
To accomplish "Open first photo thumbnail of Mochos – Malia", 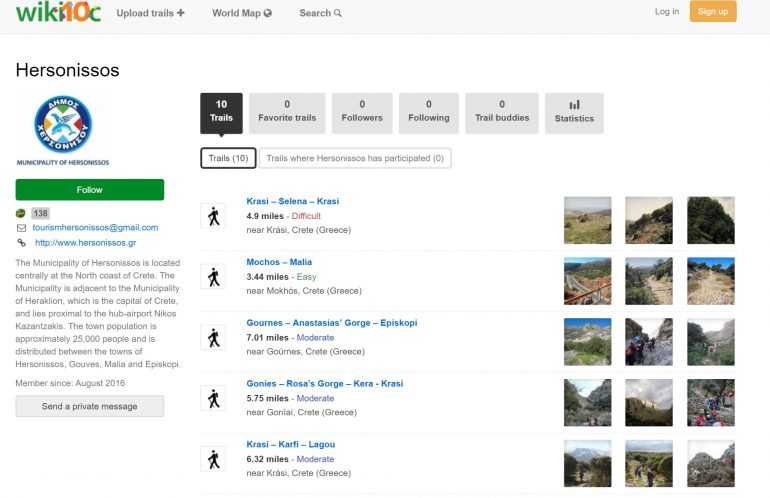I will click(587, 281).
